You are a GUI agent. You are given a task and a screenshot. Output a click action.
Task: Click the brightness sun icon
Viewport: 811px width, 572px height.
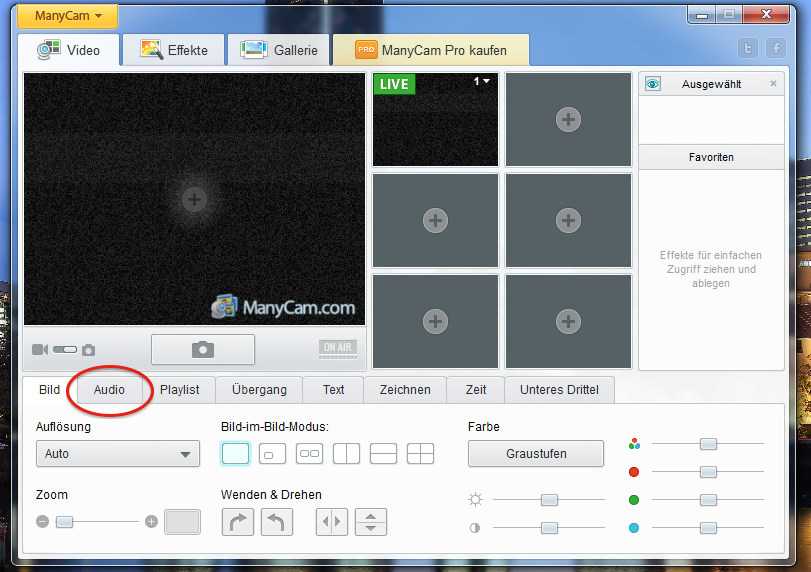475,500
